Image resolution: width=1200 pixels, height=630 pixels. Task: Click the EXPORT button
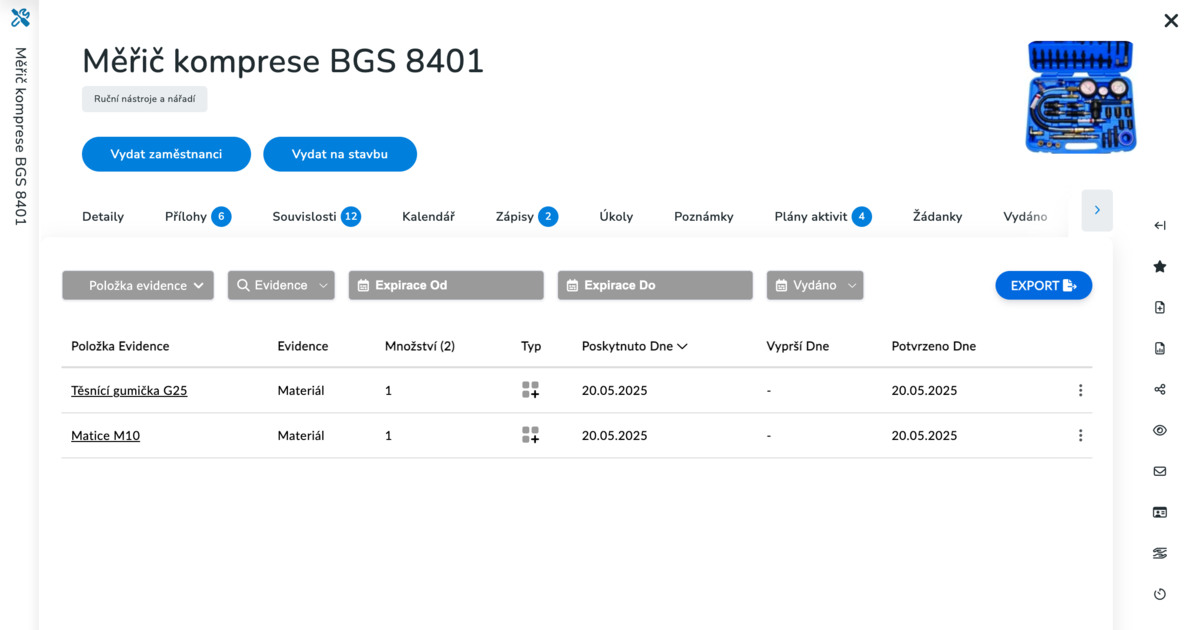(1043, 285)
